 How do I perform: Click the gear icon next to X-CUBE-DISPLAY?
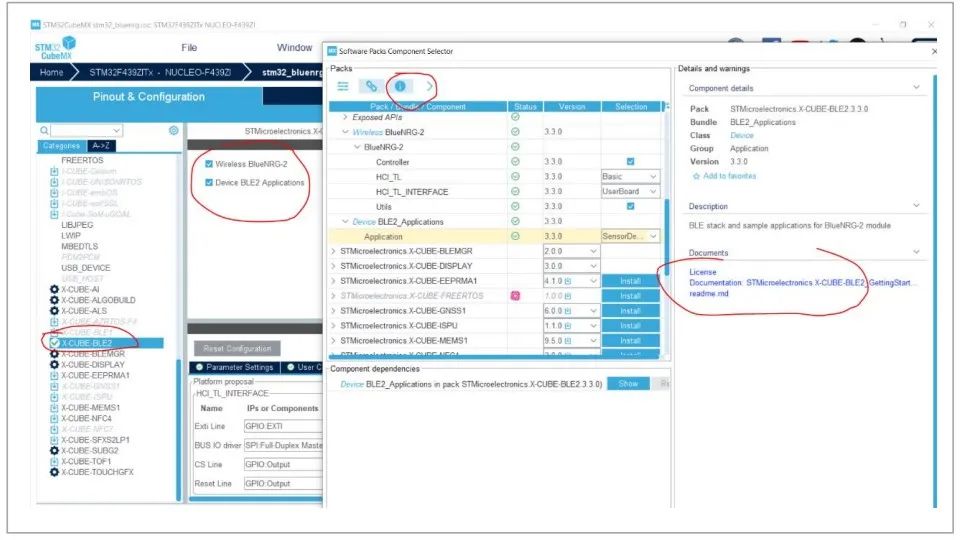(x=54, y=364)
